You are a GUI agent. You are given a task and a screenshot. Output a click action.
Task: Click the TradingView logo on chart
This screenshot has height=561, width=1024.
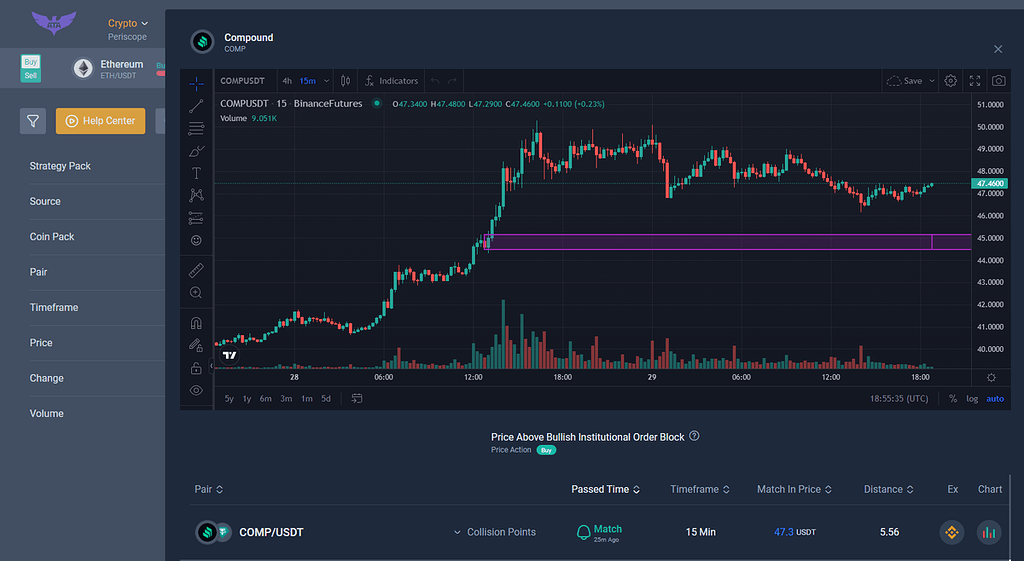click(229, 355)
